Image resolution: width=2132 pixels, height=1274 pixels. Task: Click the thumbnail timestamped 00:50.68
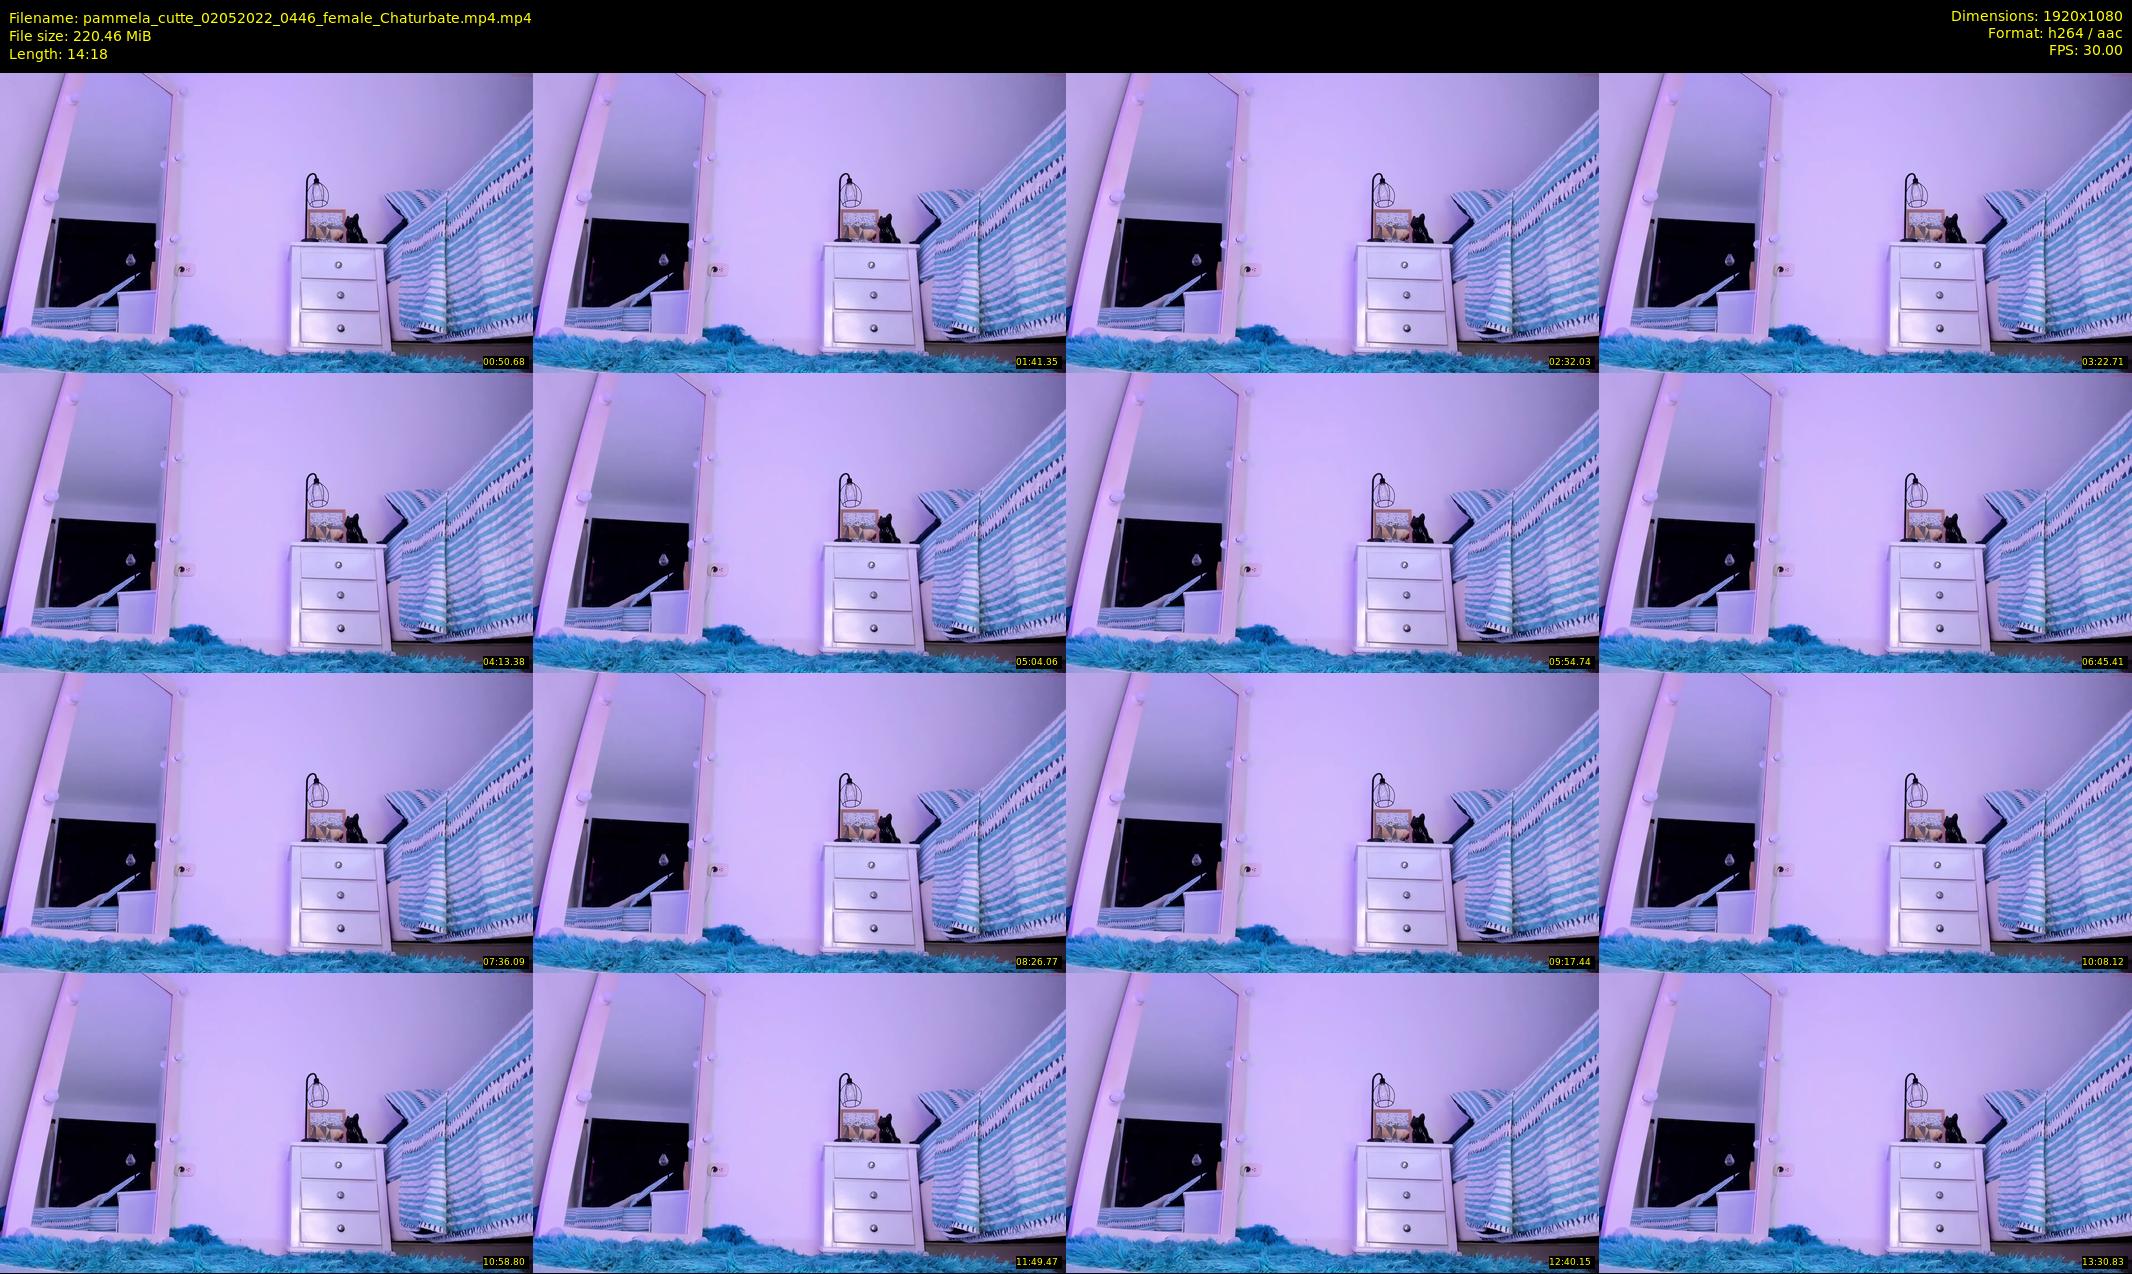coord(266,222)
